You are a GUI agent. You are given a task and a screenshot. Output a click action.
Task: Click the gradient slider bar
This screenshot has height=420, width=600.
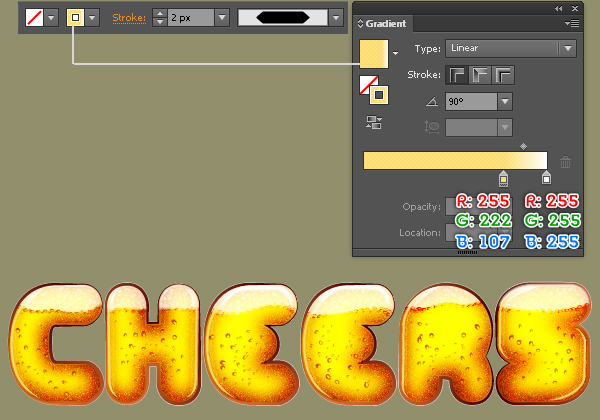click(x=455, y=161)
